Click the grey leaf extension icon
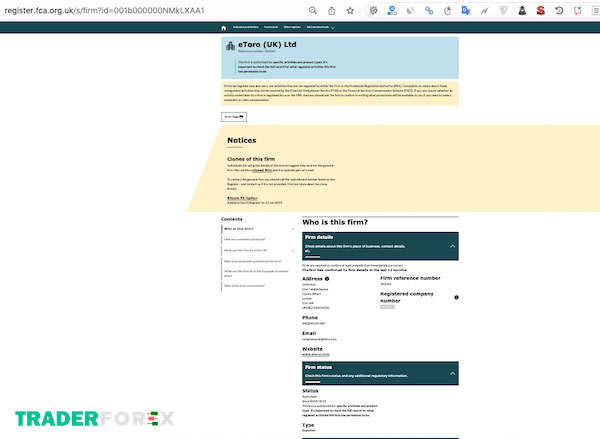600x439 pixels. point(410,11)
